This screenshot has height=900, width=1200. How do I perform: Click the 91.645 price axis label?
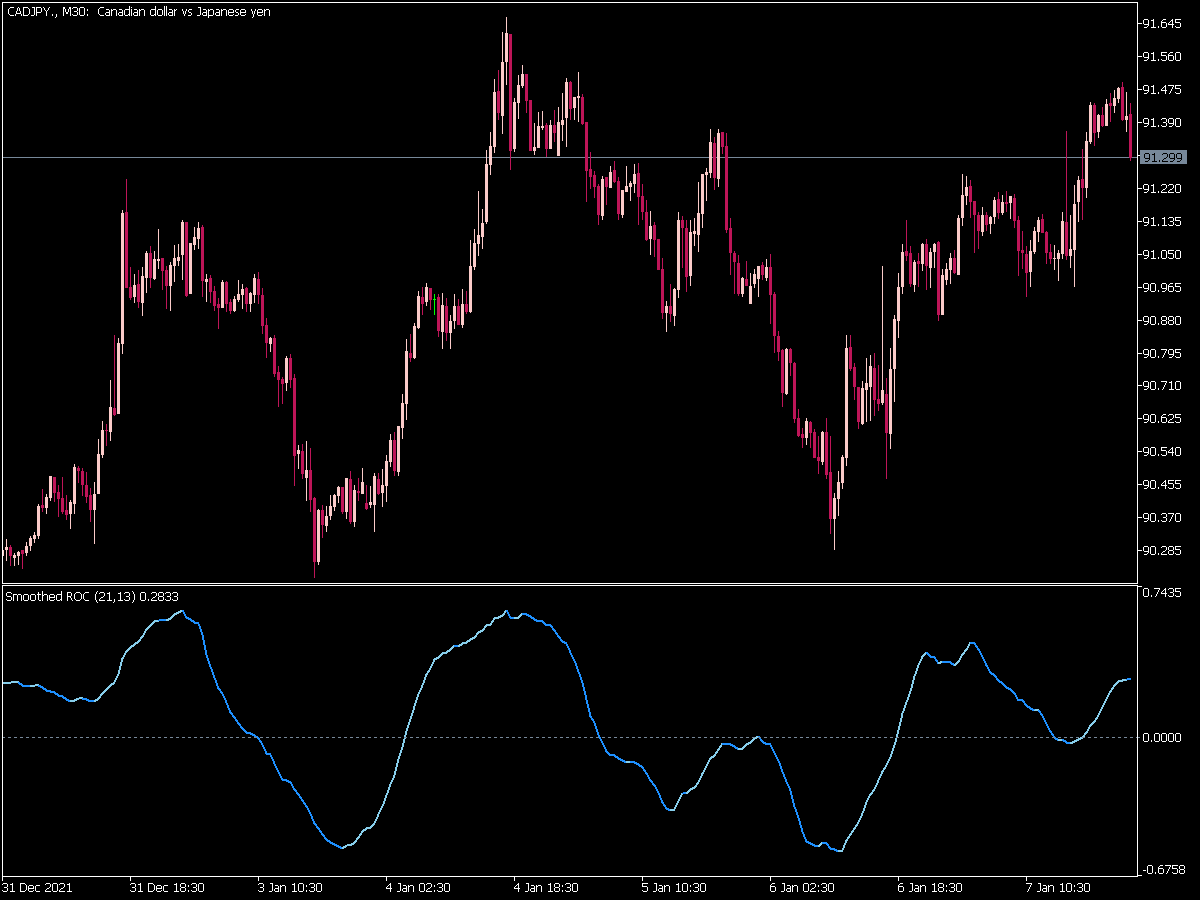pos(1162,23)
